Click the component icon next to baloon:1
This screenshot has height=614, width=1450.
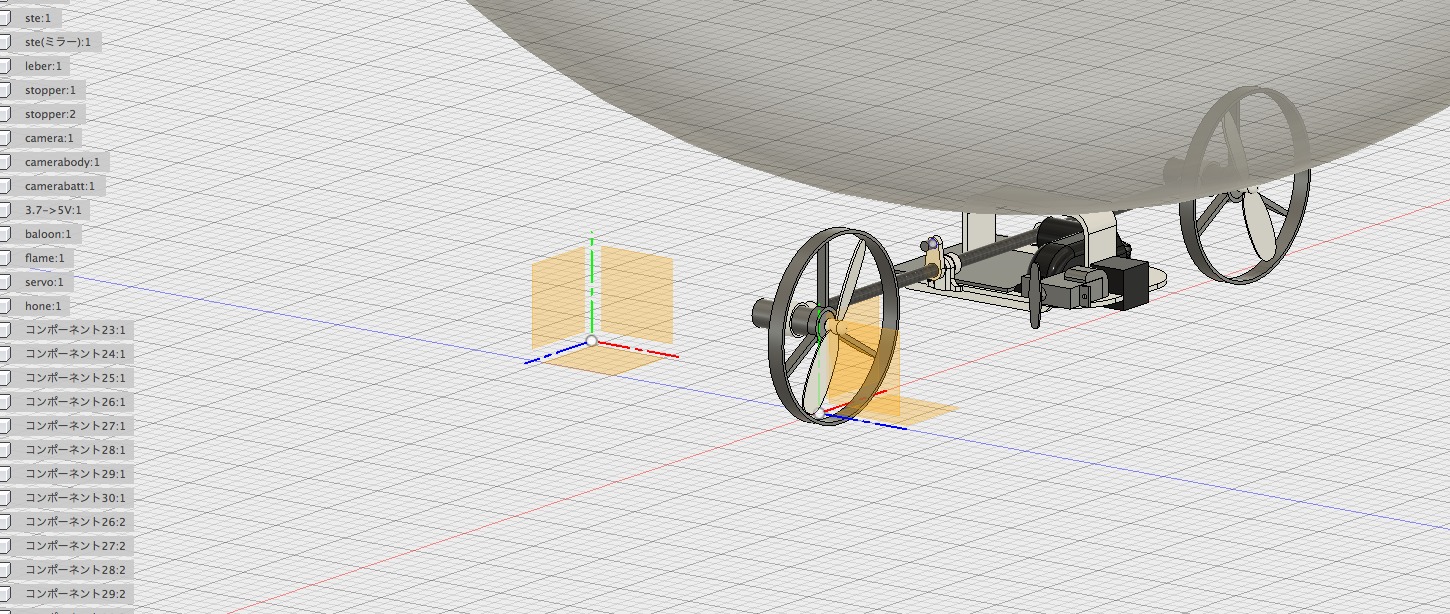[4, 234]
